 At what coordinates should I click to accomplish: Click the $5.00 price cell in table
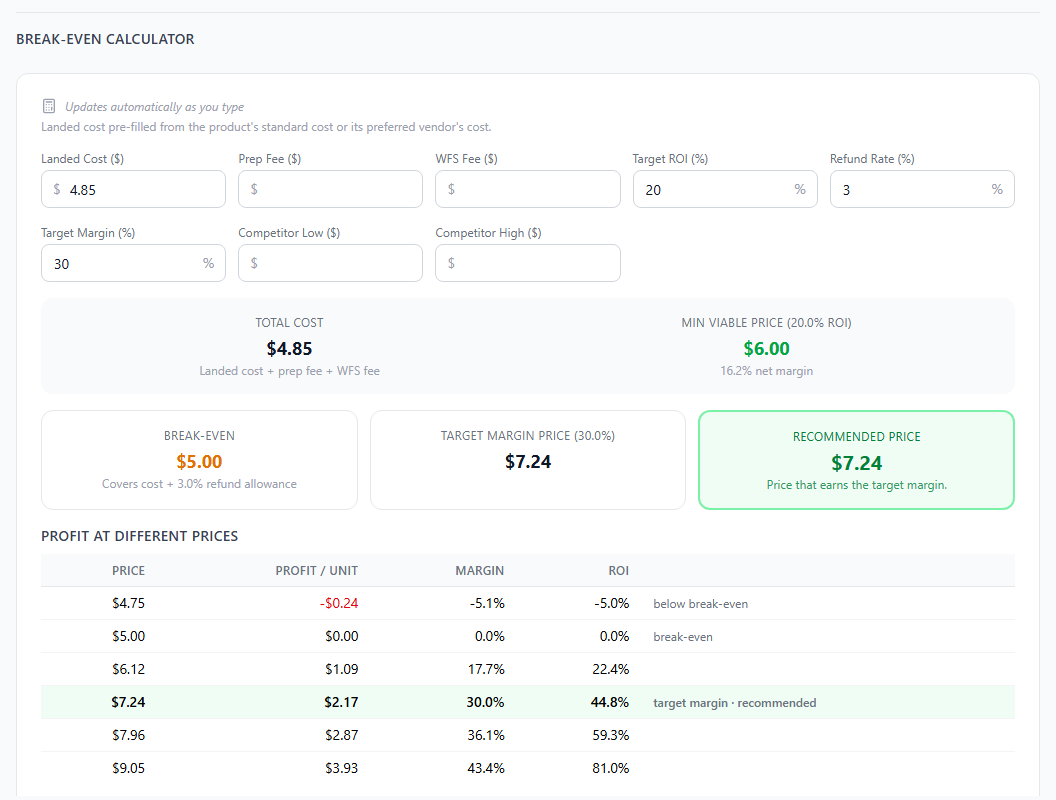(129, 636)
